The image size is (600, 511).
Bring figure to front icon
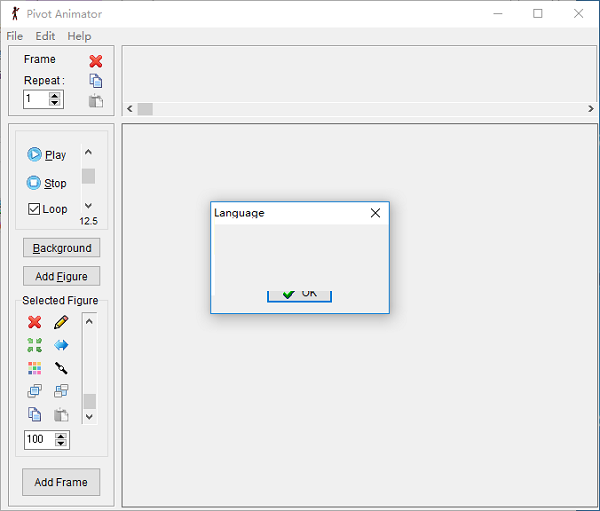34,391
